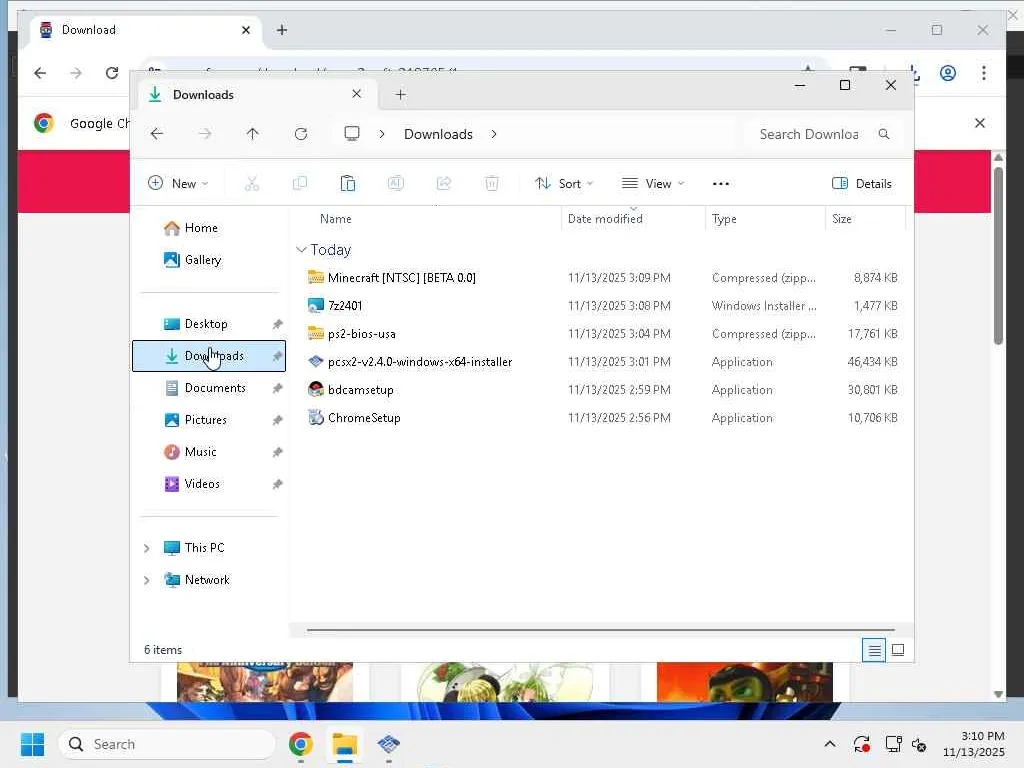Open a new Chrome tab
Image resolution: width=1024 pixels, height=768 pixels.
[x=281, y=30]
